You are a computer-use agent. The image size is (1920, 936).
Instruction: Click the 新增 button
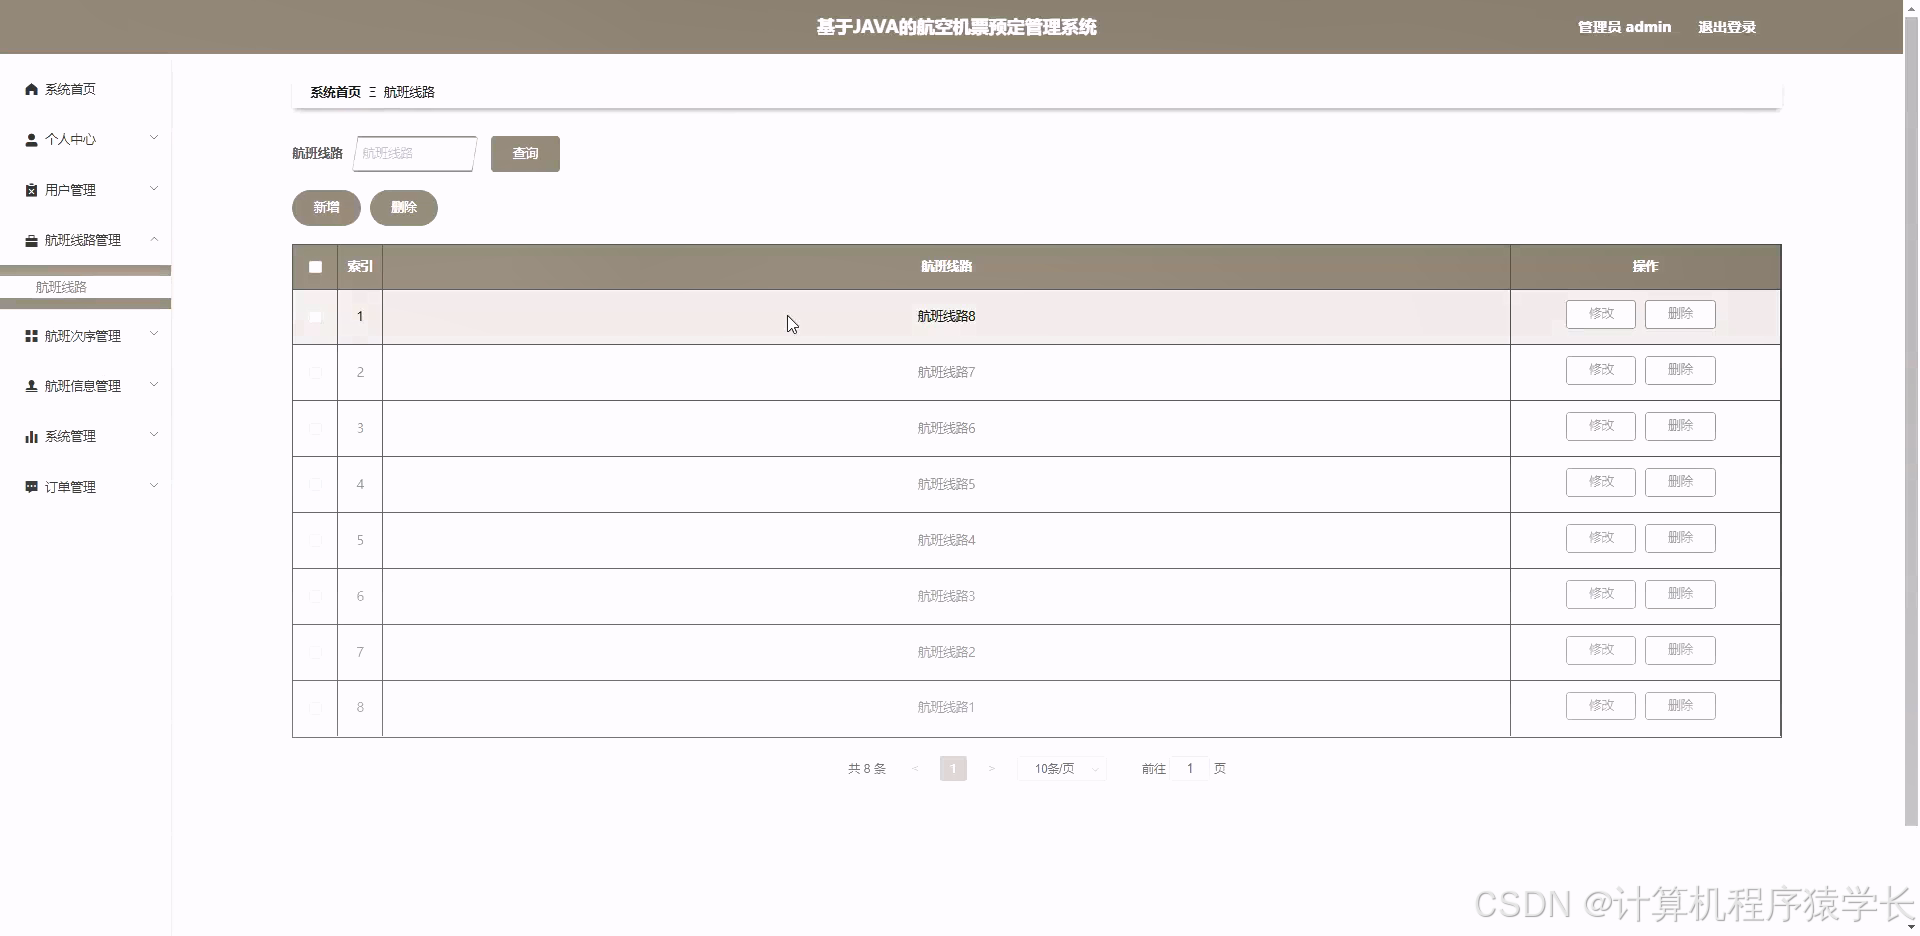pyautogui.click(x=325, y=207)
